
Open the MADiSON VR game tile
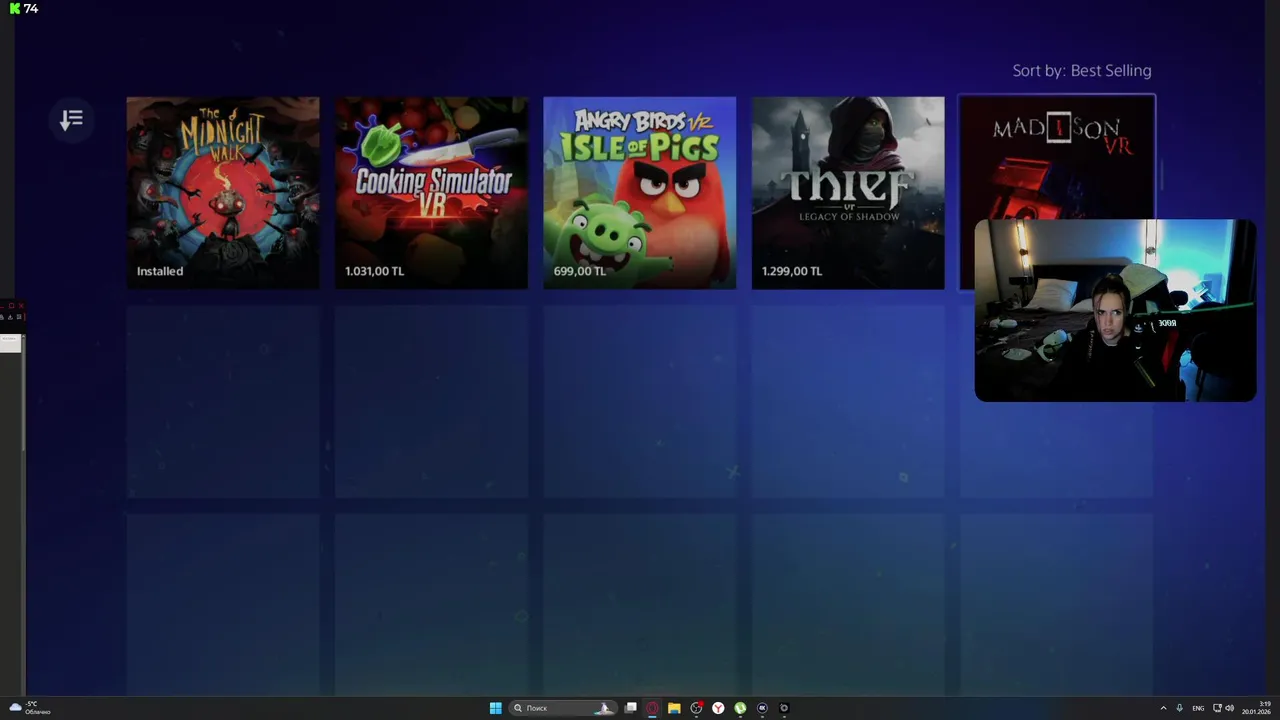click(1056, 157)
